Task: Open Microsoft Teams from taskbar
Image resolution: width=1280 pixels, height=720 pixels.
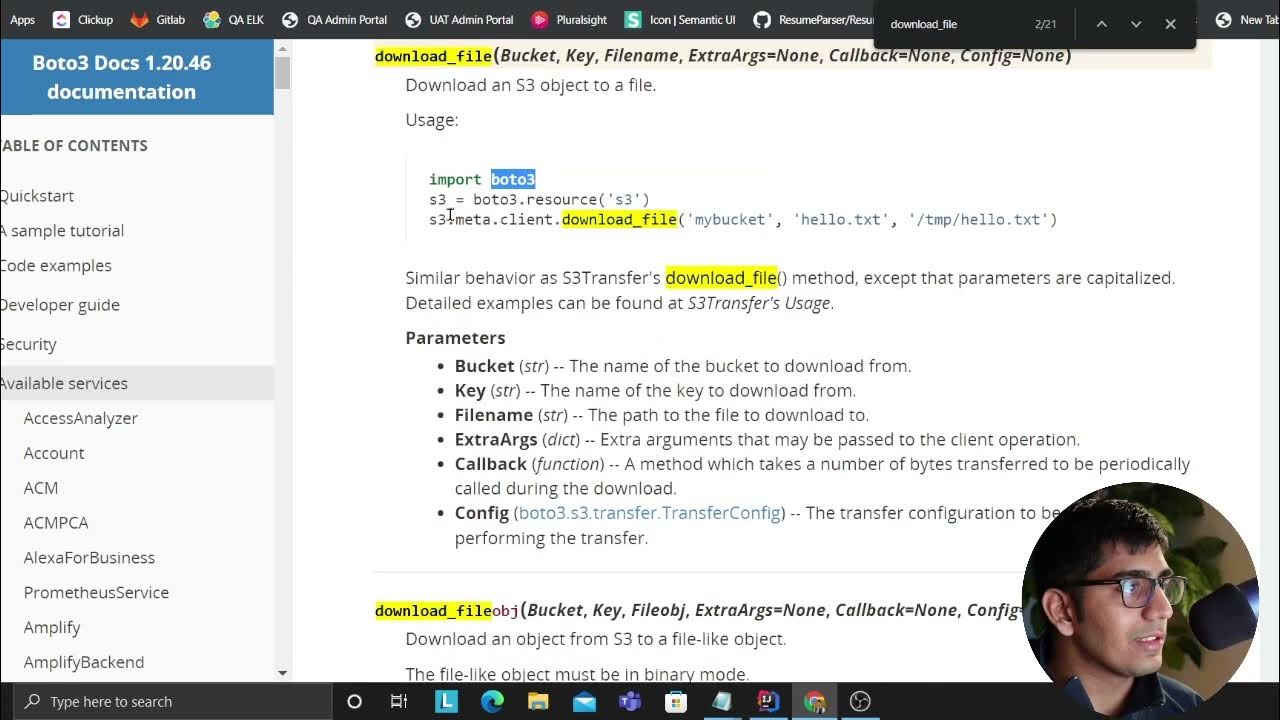Action: 630,702
